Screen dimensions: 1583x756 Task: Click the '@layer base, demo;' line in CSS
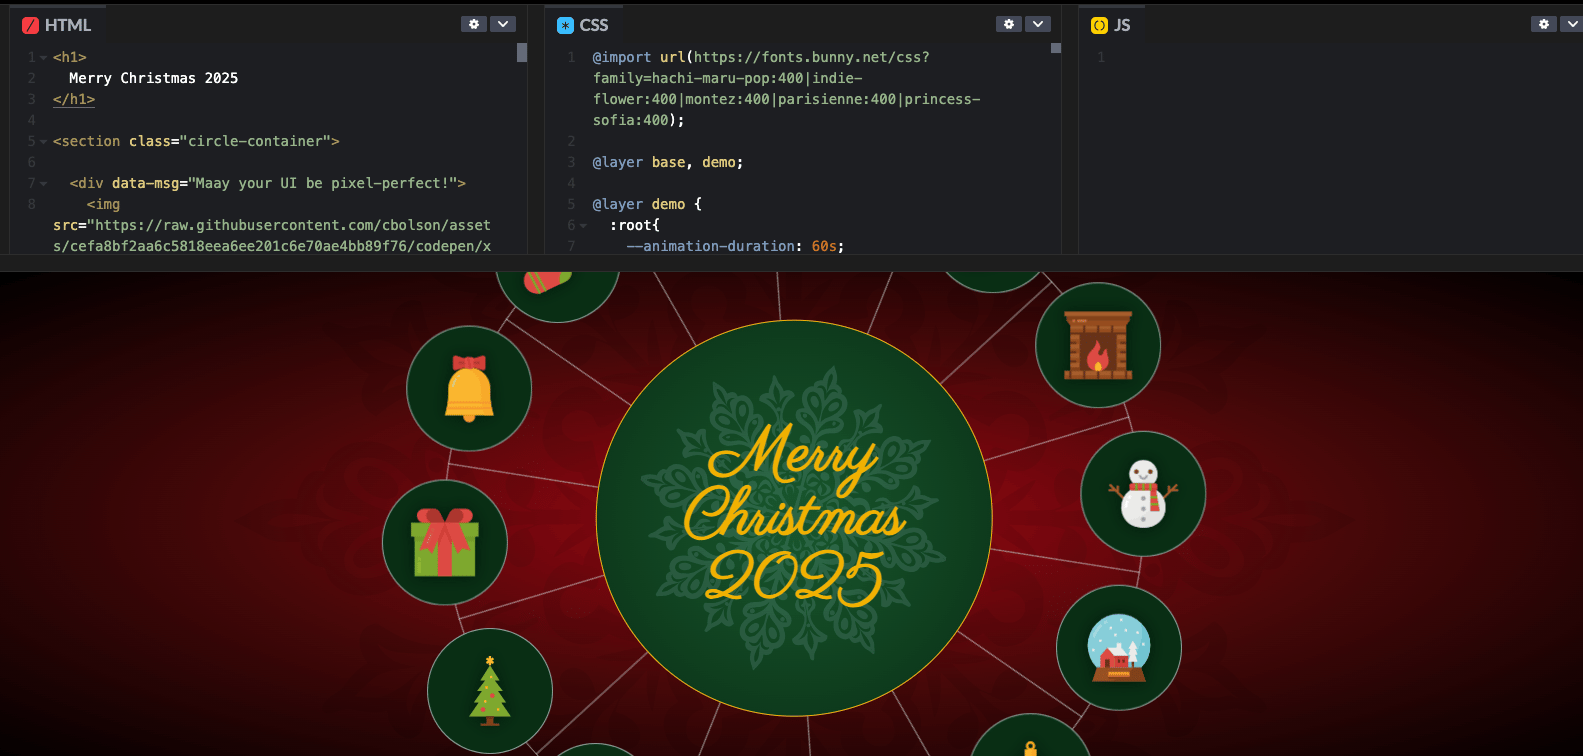tap(668, 162)
